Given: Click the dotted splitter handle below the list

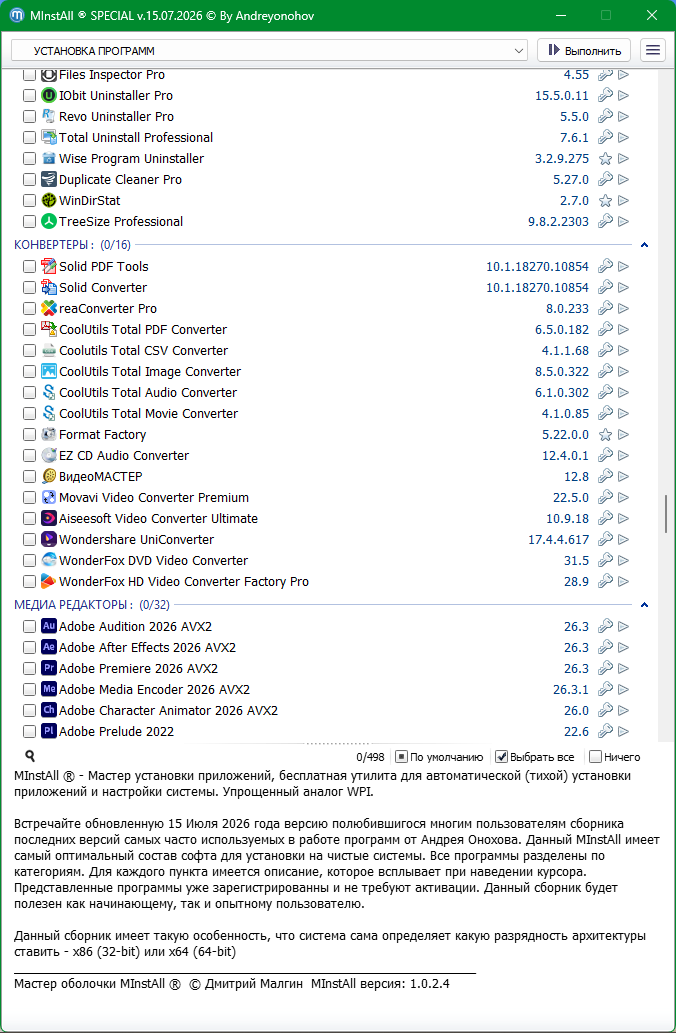Looking at the screenshot, I should coord(338,743).
